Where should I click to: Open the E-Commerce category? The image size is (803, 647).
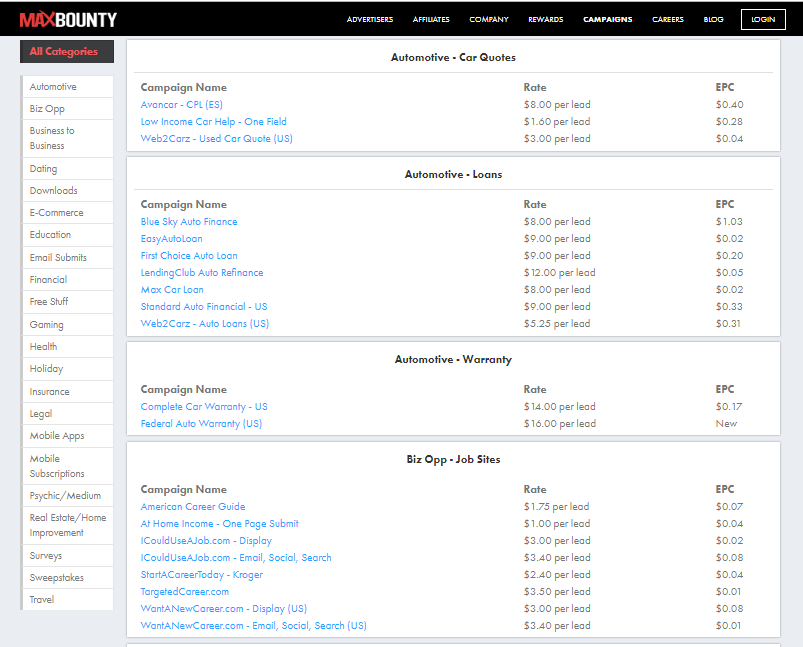(x=68, y=213)
